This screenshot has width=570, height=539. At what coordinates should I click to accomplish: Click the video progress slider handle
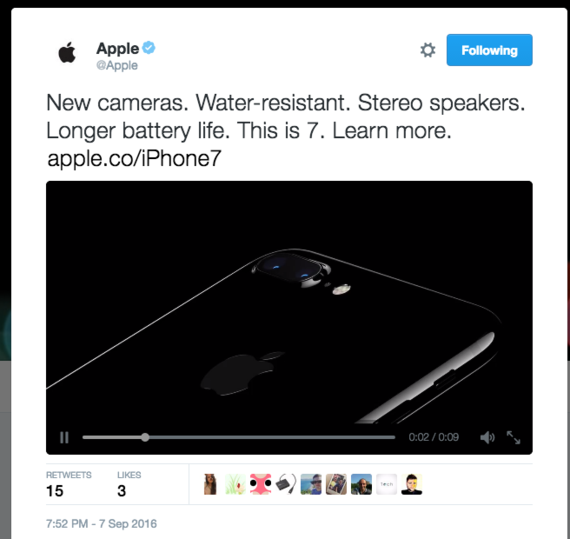tap(145, 437)
